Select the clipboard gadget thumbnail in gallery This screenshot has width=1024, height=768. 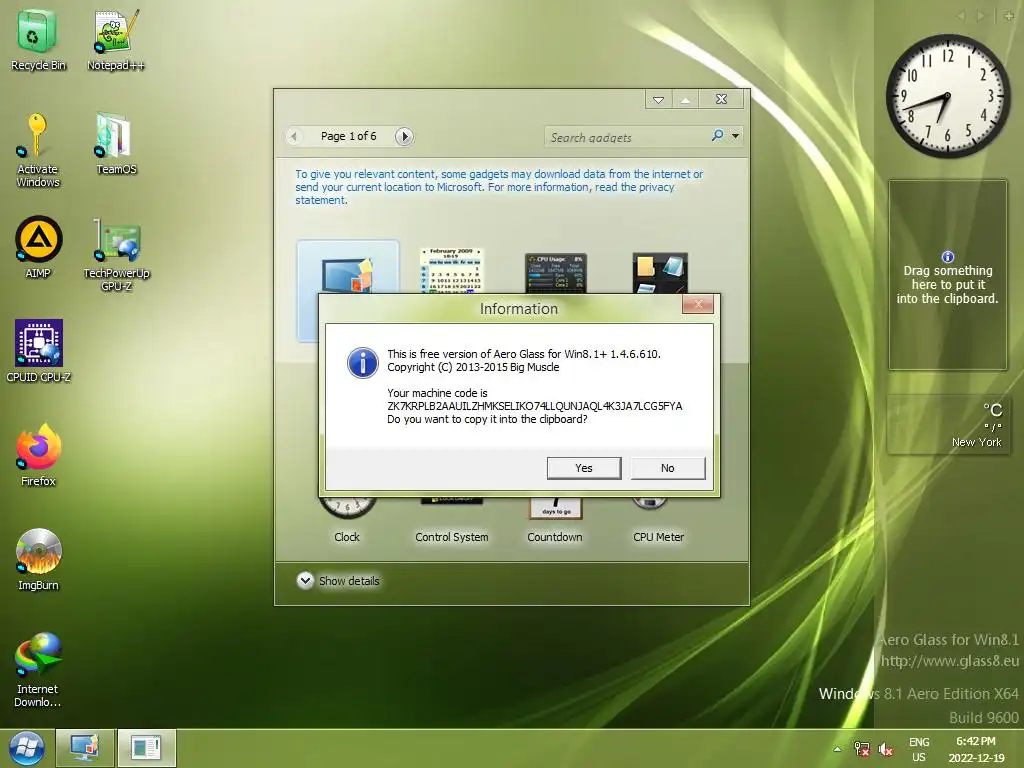point(660,273)
